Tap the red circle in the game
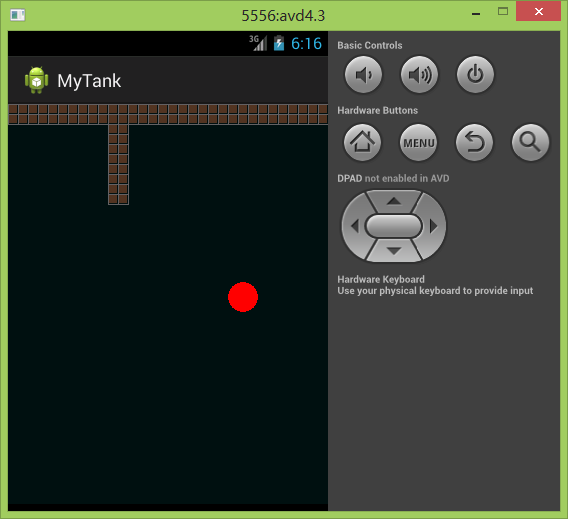This screenshot has width=568, height=519. 243,297
